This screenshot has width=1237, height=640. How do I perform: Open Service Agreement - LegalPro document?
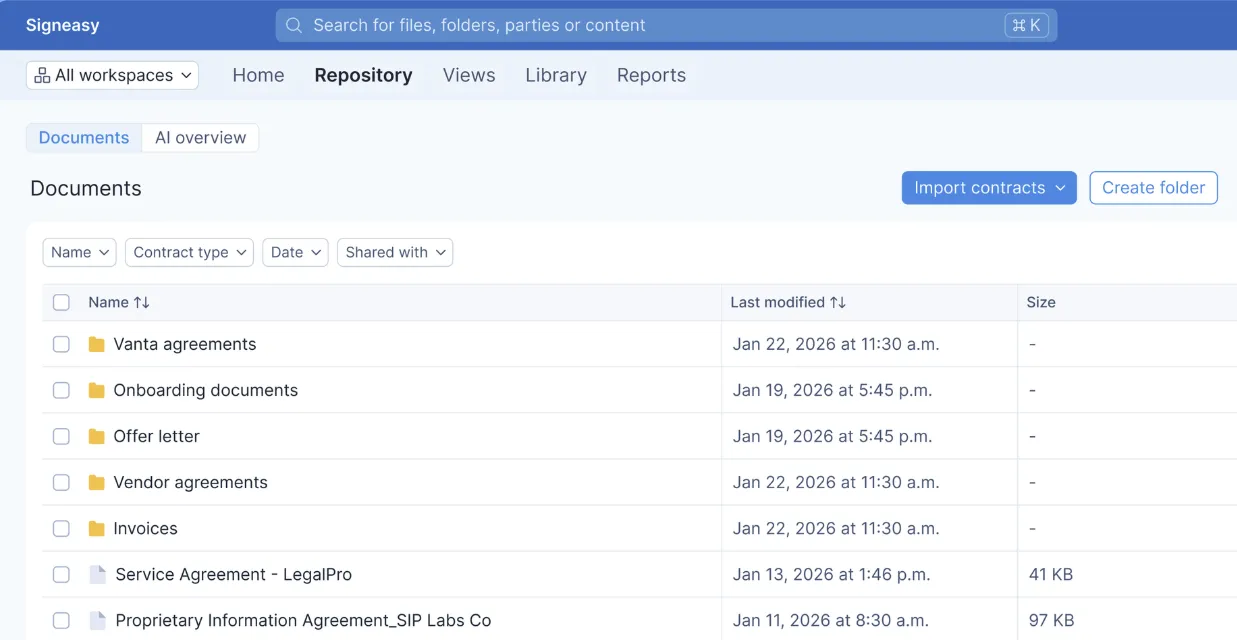[234, 574]
